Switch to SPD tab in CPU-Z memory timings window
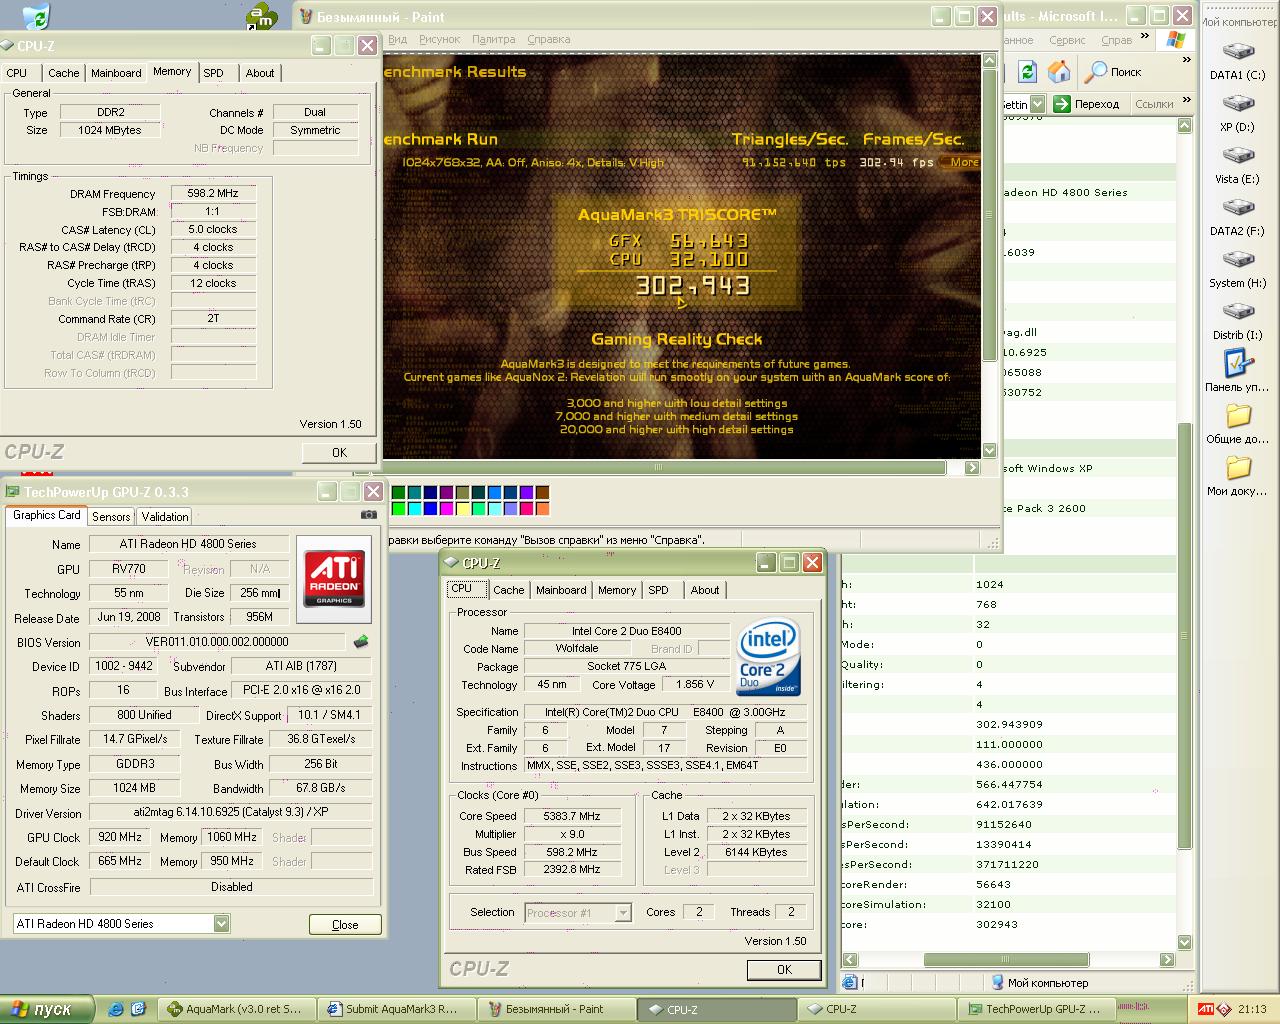The width and height of the screenshot is (1280, 1024). coord(214,73)
